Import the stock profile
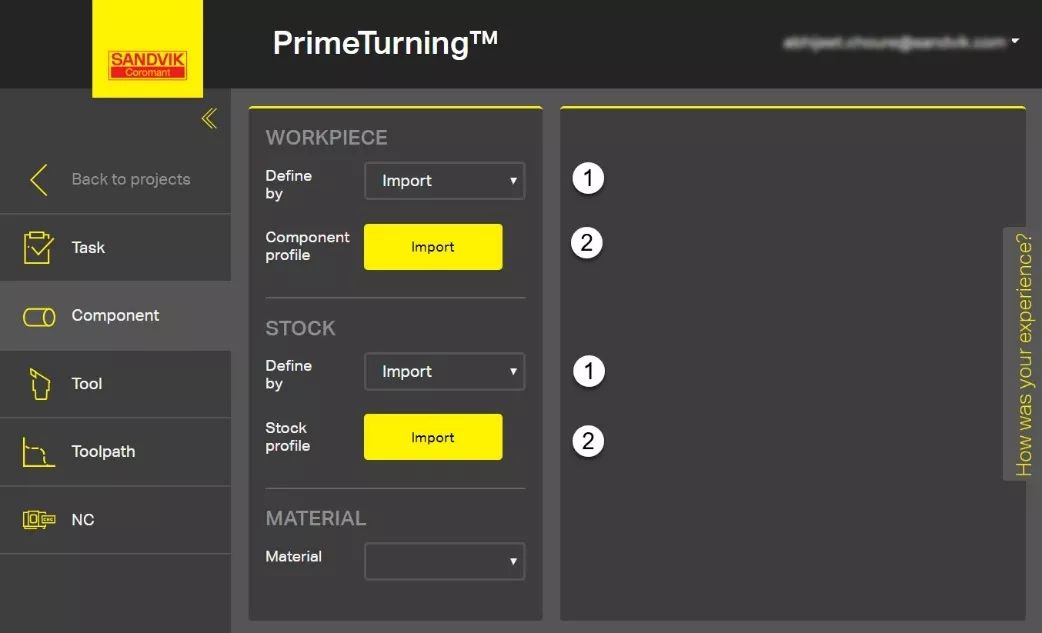This screenshot has height=633, width=1042. tap(433, 437)
